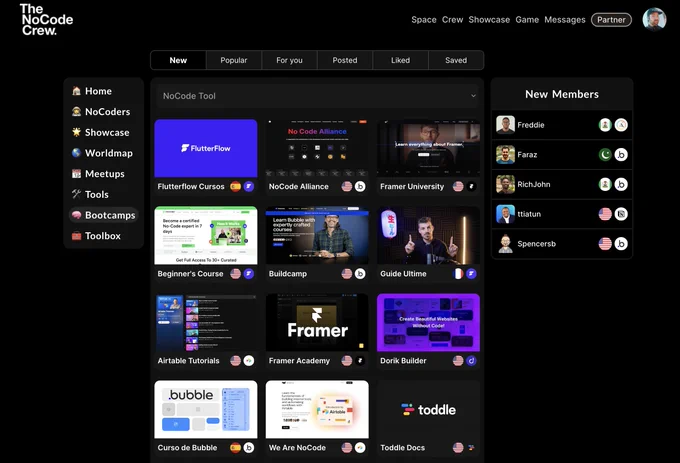Open the Framer Academy thumbnail

tap(317, 323)
